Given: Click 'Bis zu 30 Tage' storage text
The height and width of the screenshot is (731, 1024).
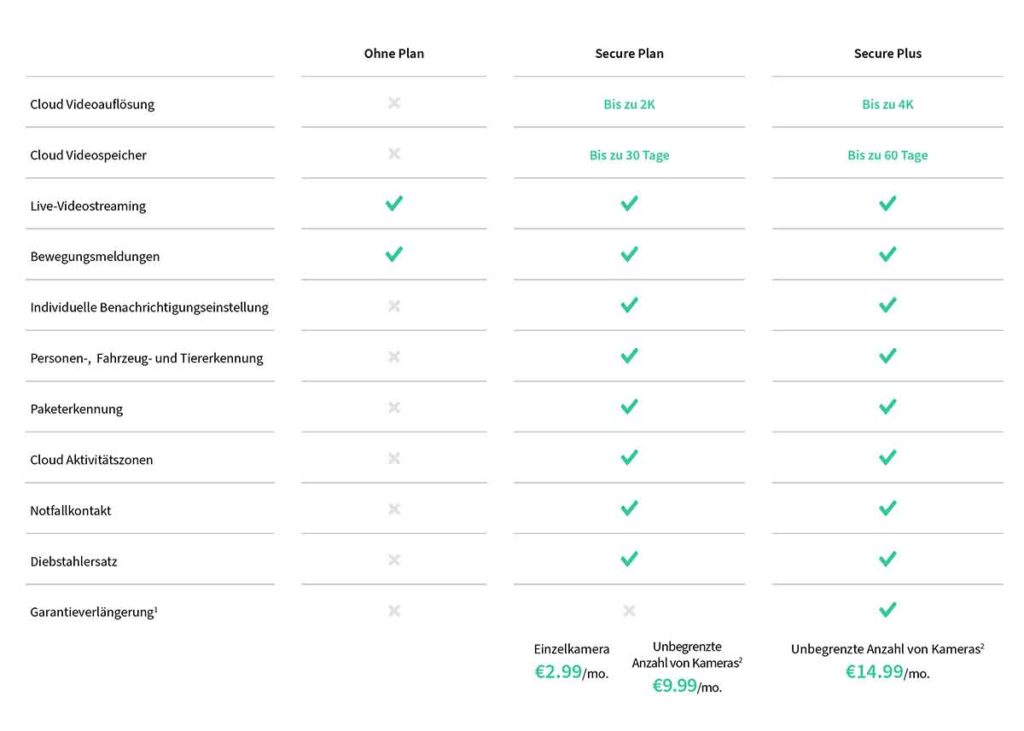Looking at the screenshot, I should [629, 155].
